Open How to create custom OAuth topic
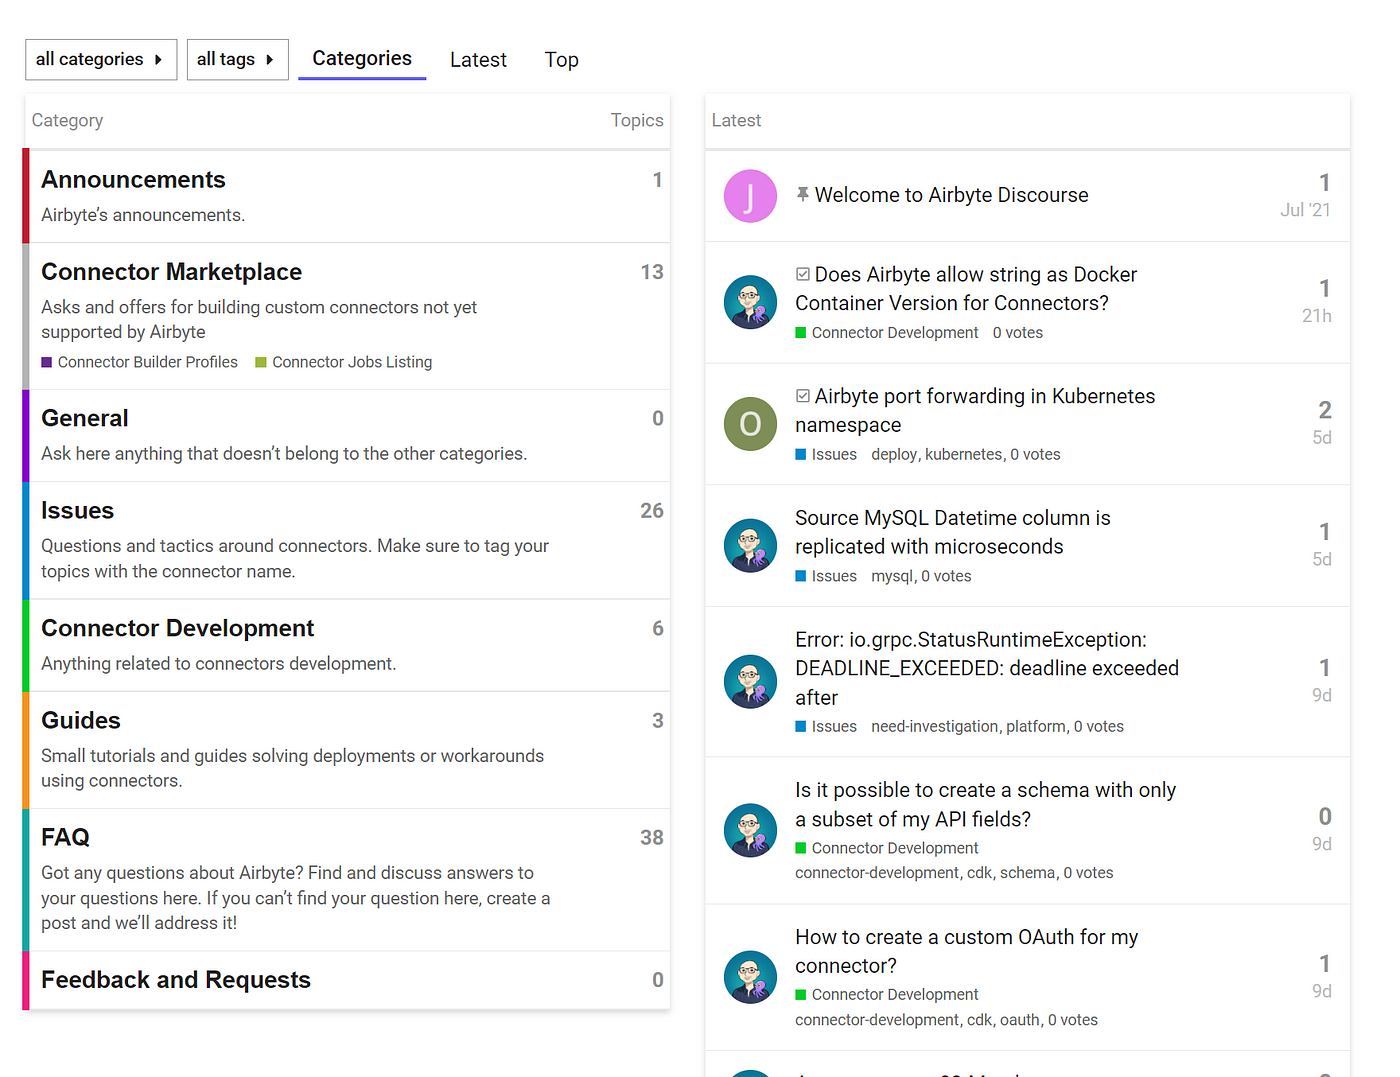 coord(966,951)
